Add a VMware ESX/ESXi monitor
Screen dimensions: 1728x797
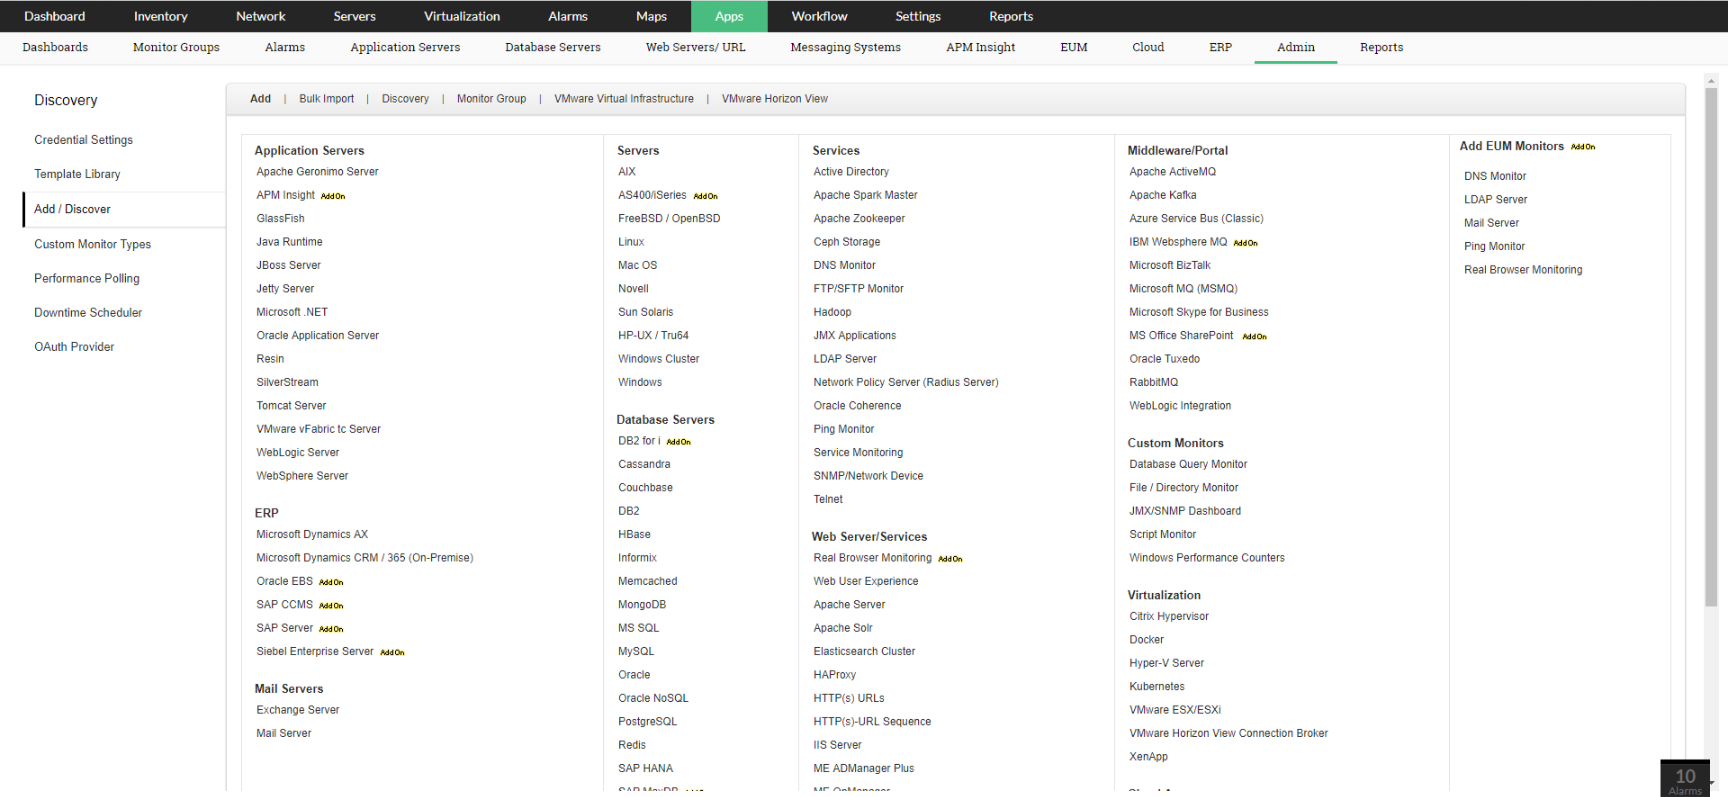(1175, 710)
